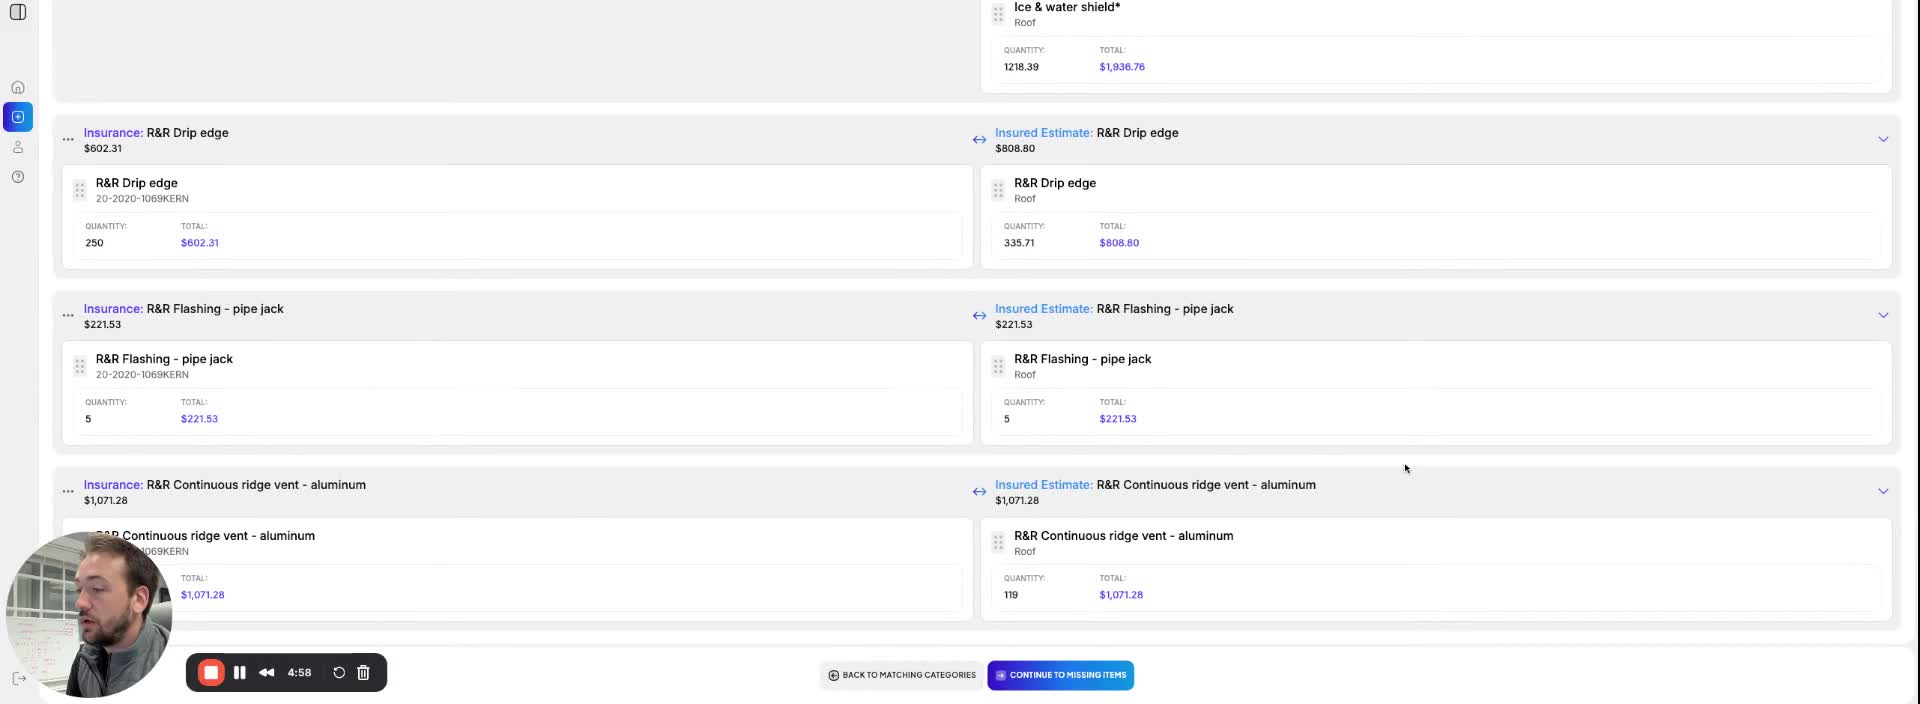The height and width of the screenshot is (704, 1920).
Task: Click the swap arrows beside Insured Estimate Flashing pipe jack
Action: [979, 315]
